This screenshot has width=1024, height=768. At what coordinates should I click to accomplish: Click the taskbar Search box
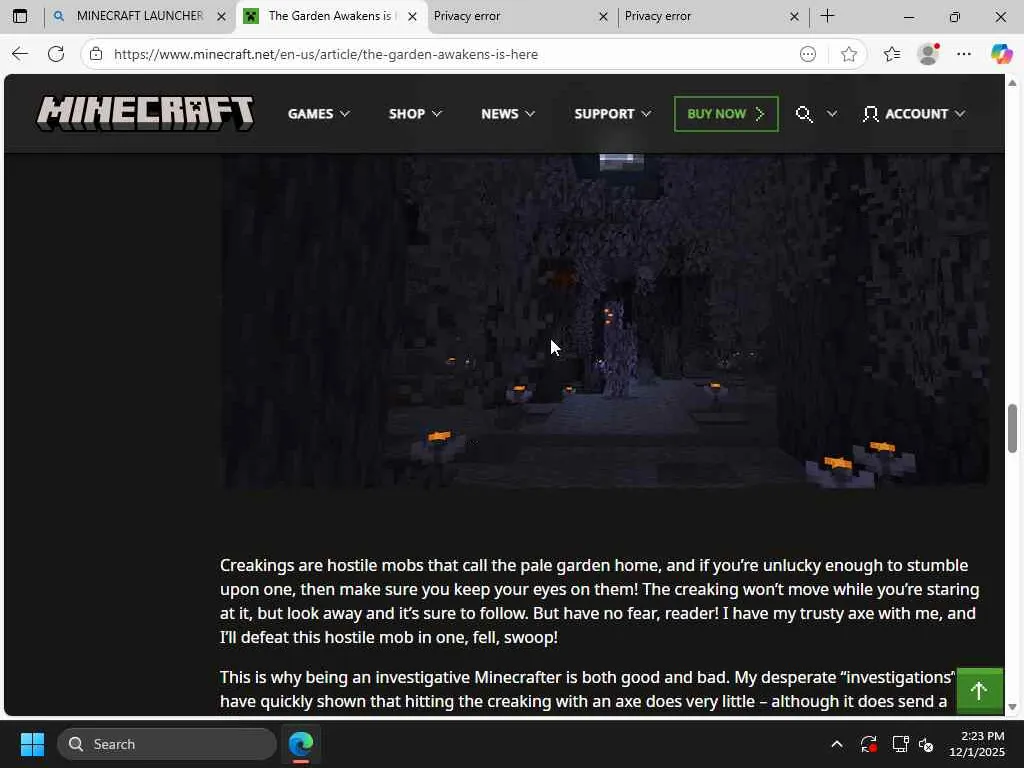[x=167, y=744]
